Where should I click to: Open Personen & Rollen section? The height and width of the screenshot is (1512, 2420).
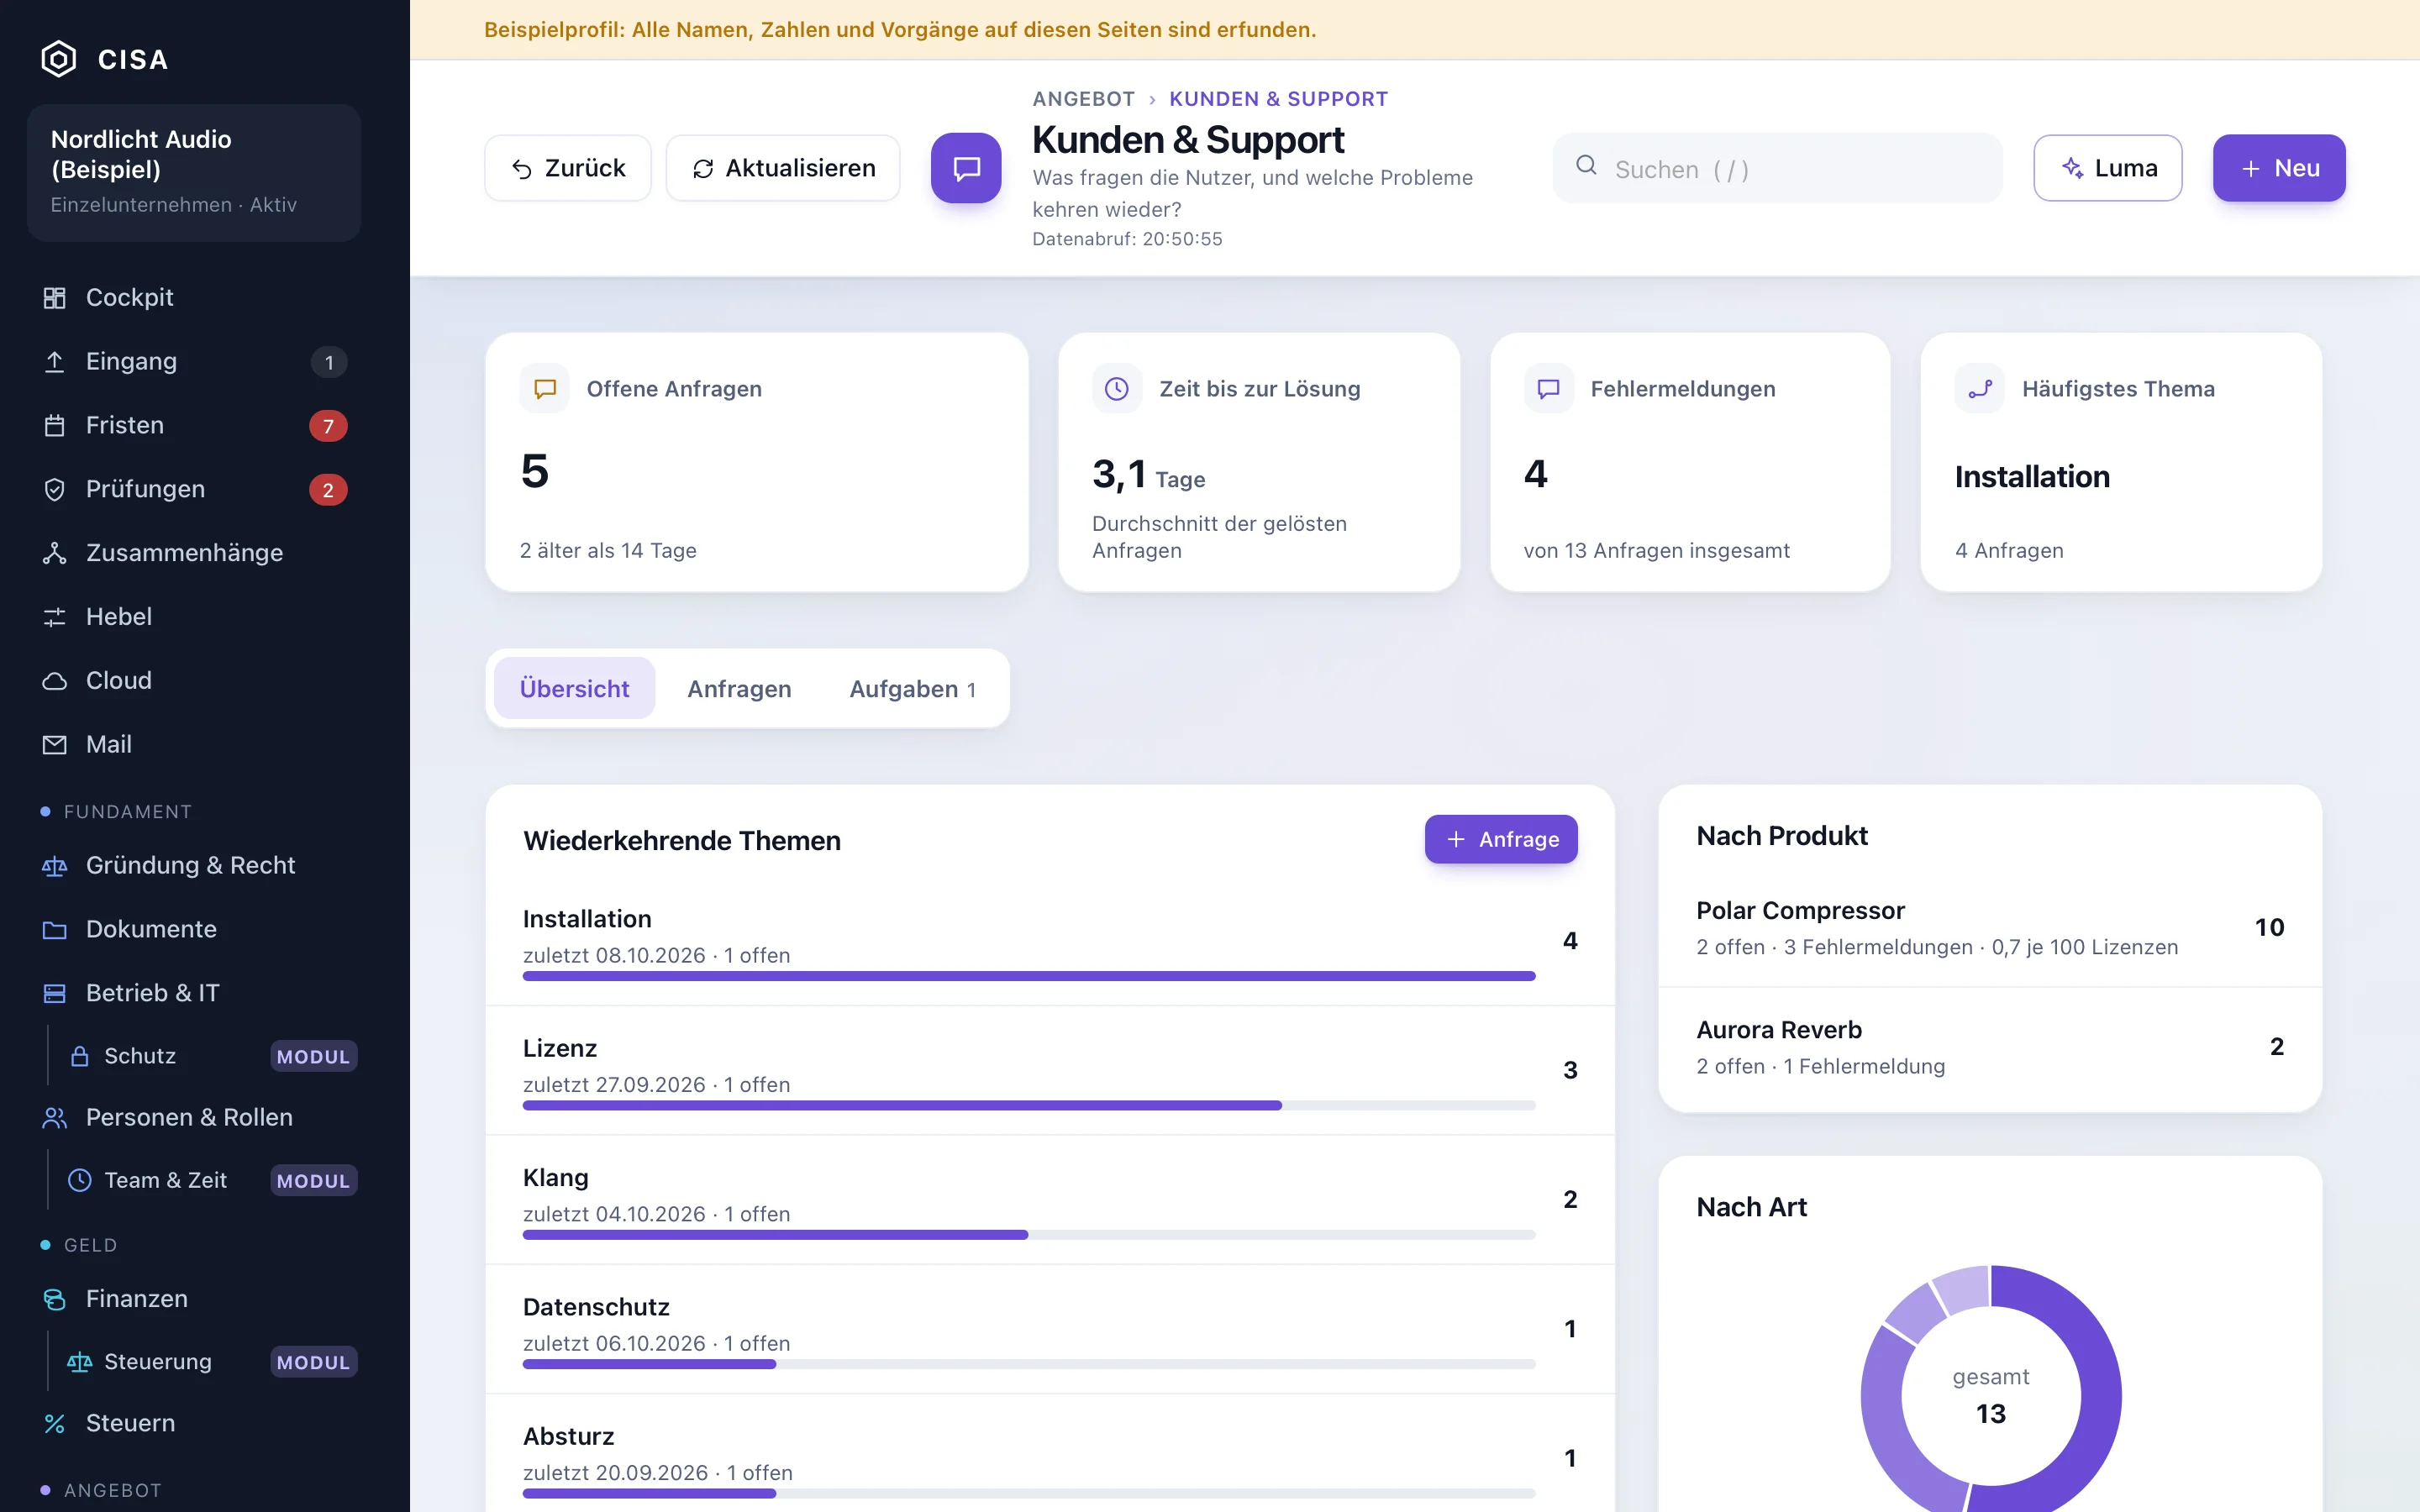(194, 1117)
